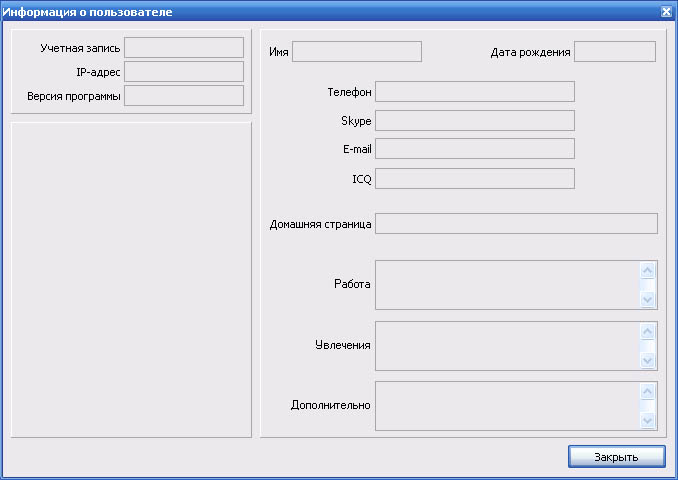Click the Версия программы field
Viewport: 678px width, 480px height.
(183, 96)
